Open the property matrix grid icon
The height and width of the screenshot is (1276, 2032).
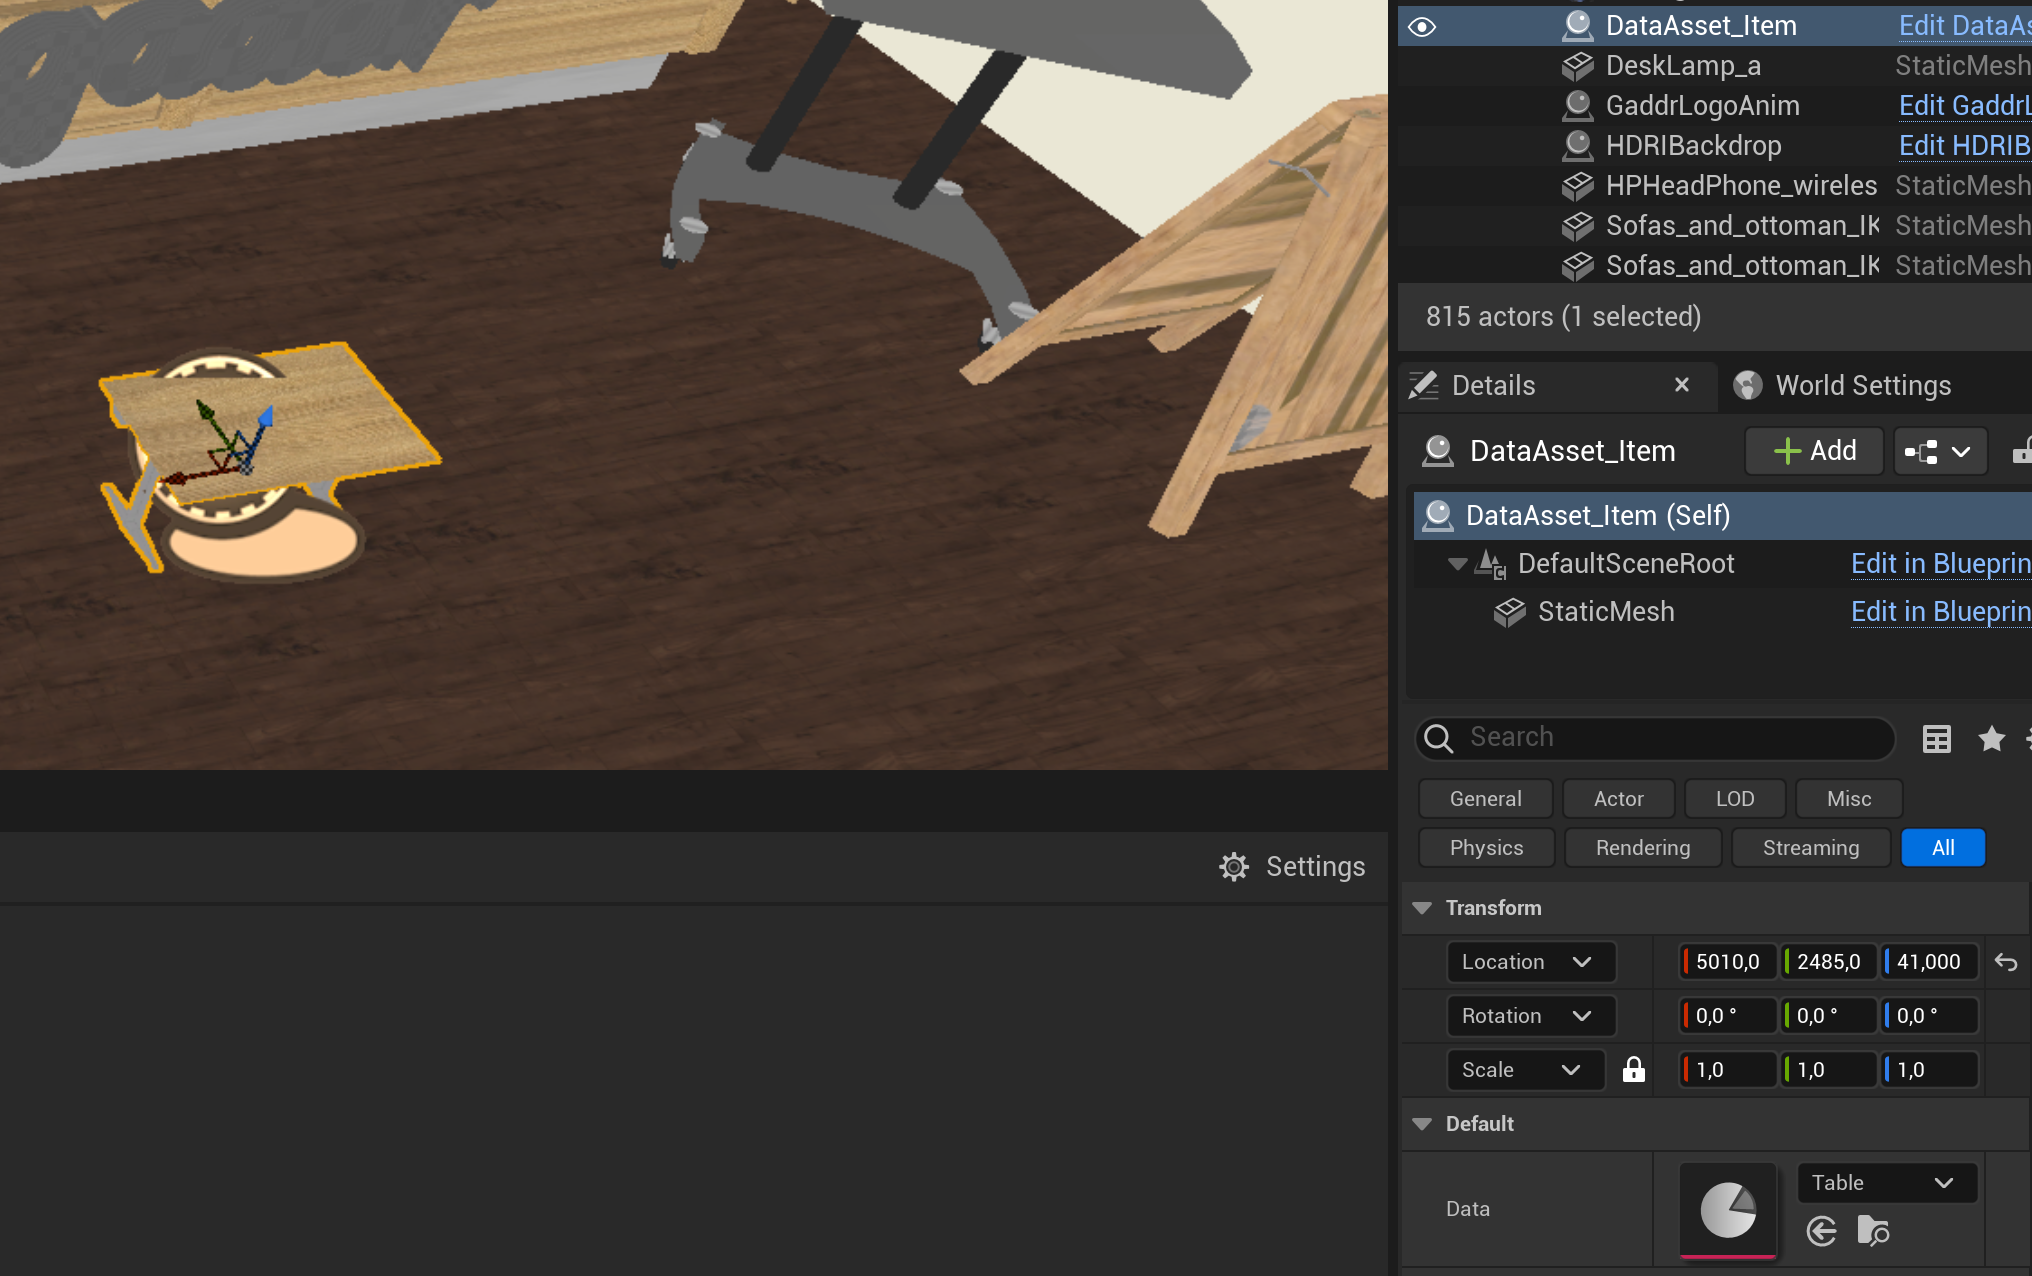click(1936, 739)
